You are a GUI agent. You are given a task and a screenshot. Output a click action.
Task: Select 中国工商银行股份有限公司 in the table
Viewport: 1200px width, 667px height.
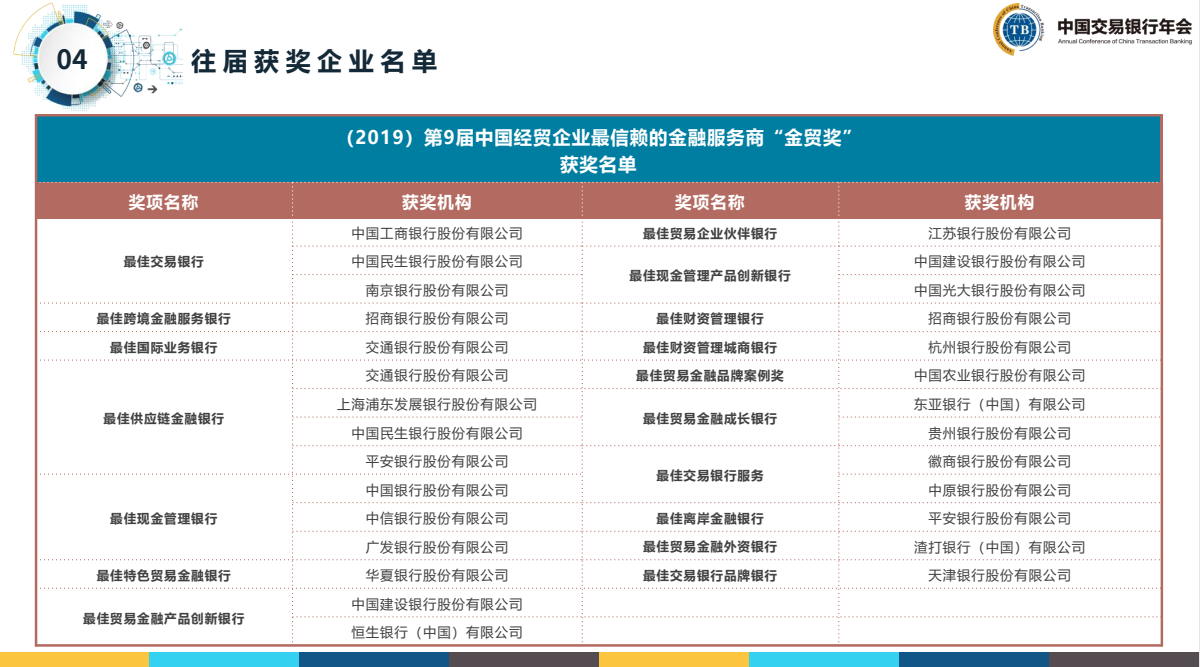click(x=437, y=233)
